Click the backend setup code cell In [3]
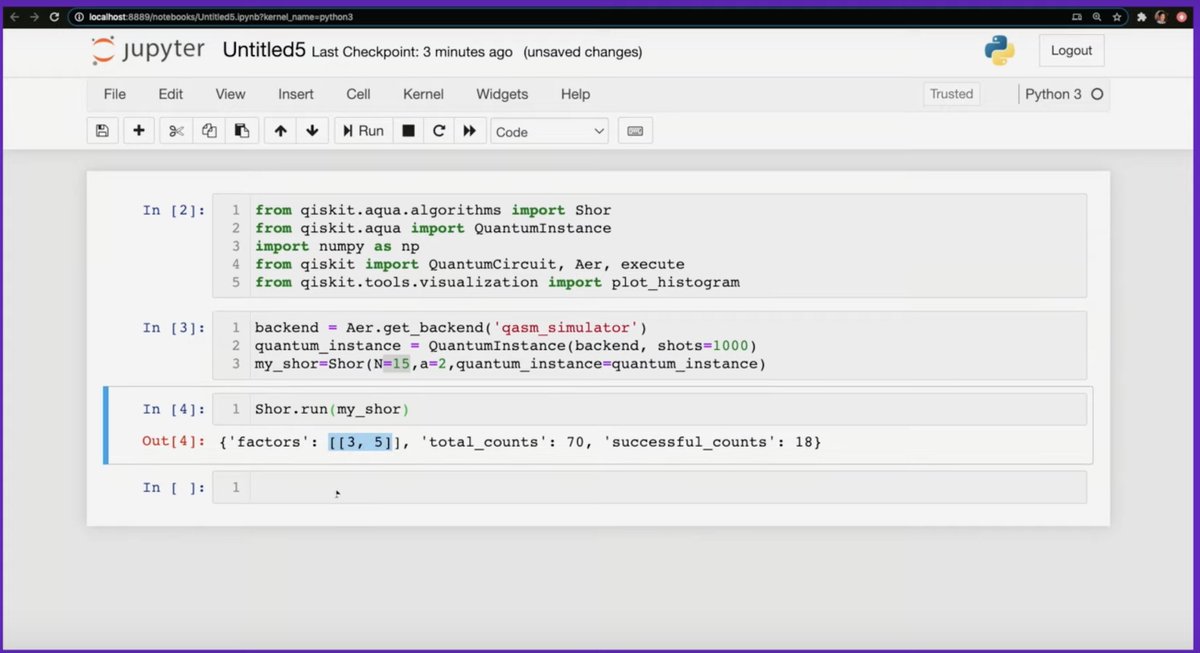The height and width of the screenshot is (653, 1200). (x=667, y=345)
